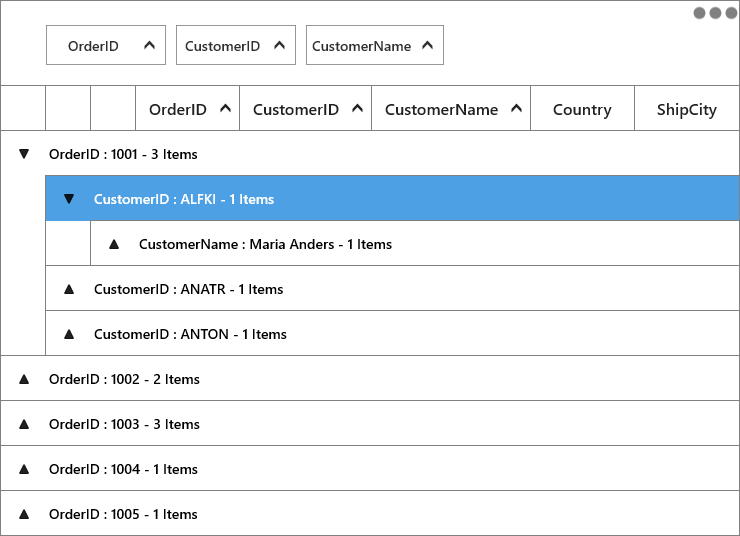740x536 pixels.
Task: Expand the CustomerID : ANATR group
Action: coord(69,289)
